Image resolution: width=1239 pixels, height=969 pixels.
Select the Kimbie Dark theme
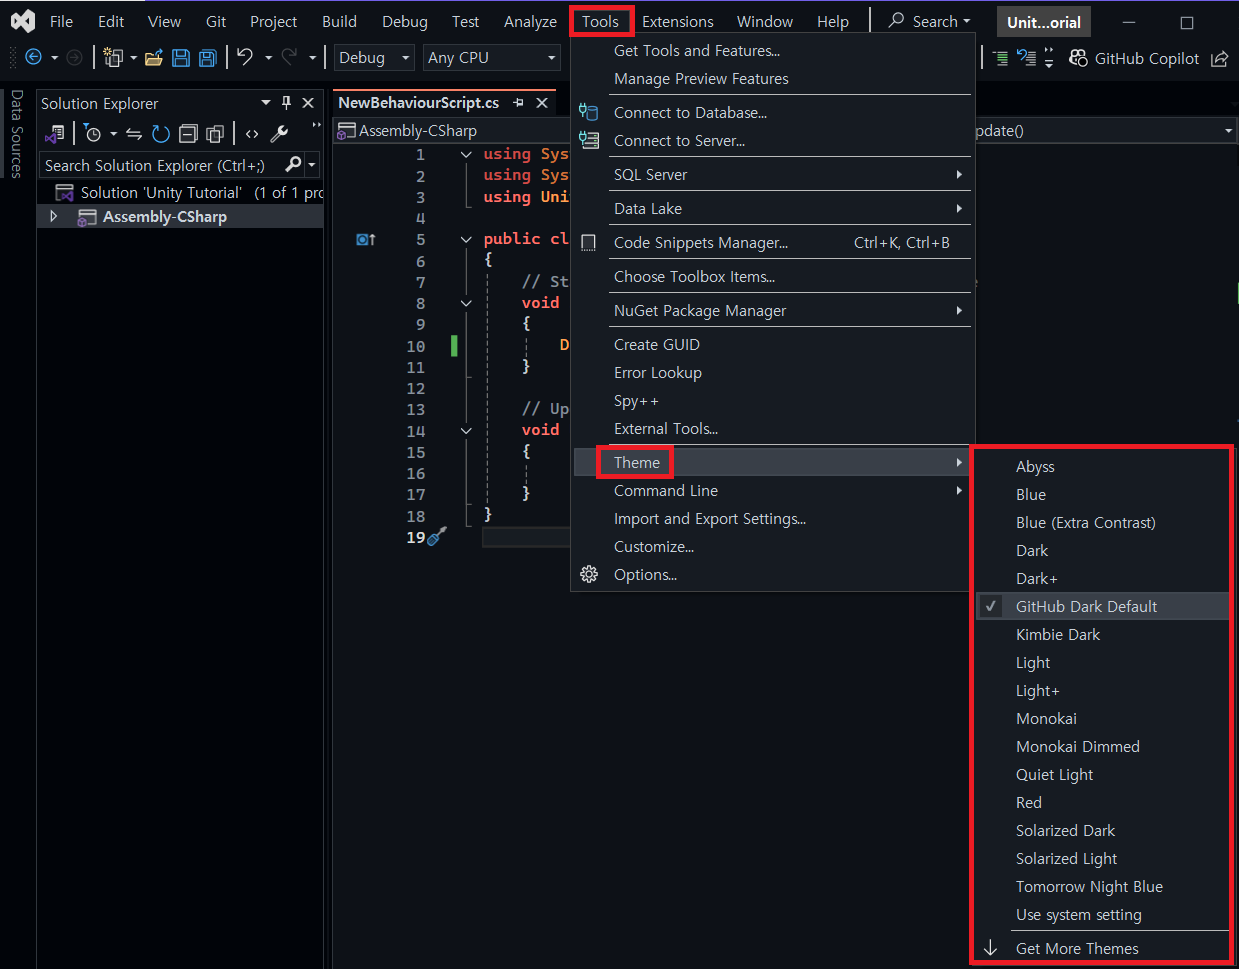point(1102,634)
